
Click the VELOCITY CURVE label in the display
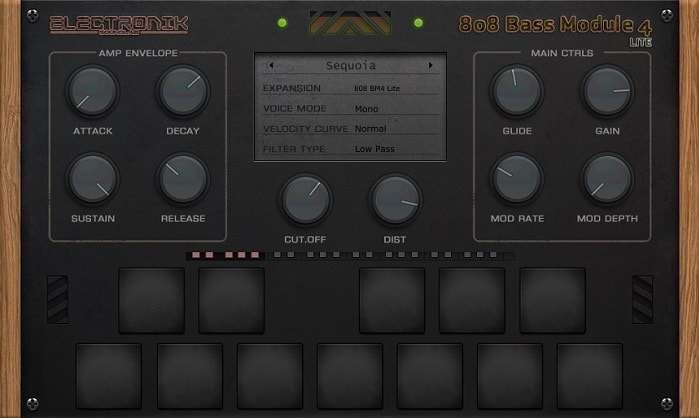coord(306,129)
